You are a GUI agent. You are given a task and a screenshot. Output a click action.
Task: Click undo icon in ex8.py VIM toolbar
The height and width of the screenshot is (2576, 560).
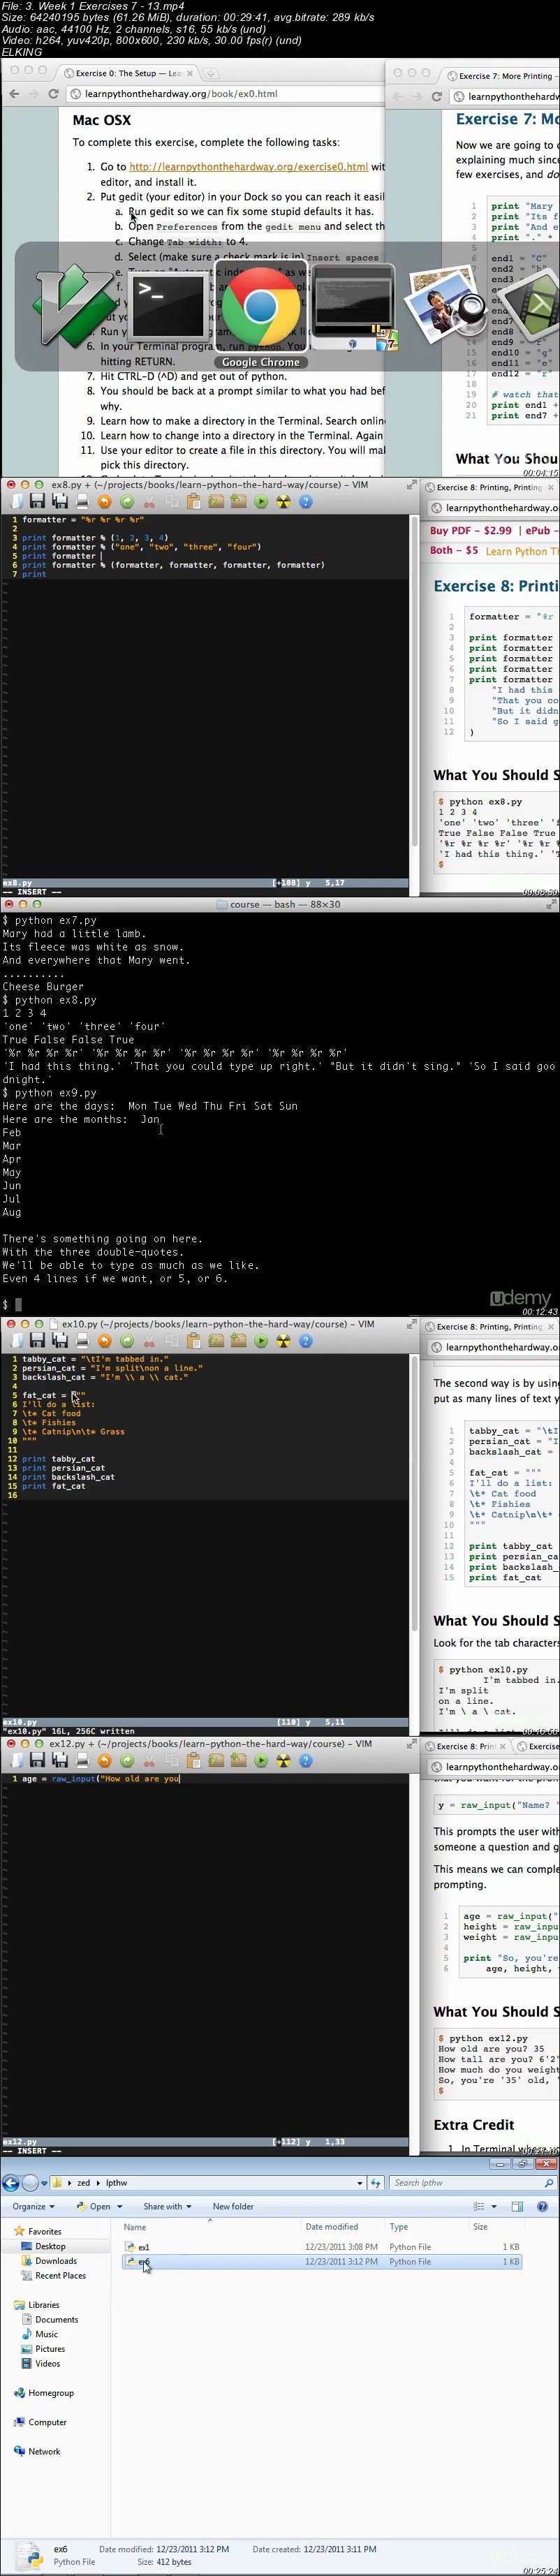pos(105,501)
